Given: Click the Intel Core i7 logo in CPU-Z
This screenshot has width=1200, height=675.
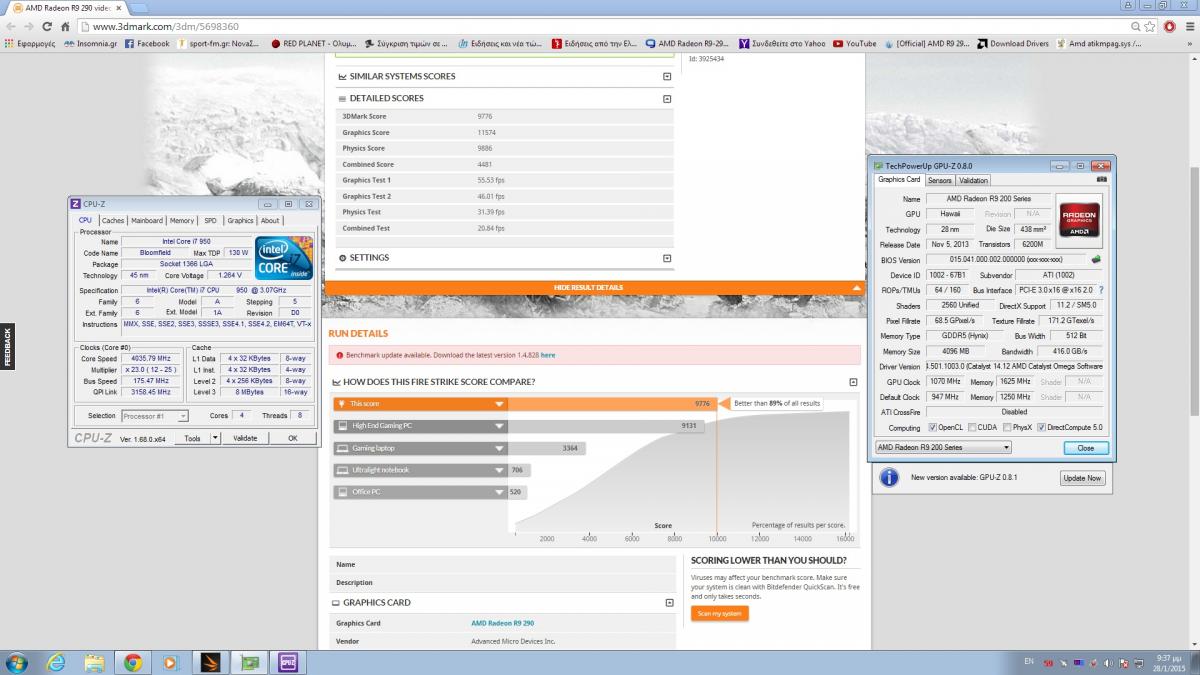Looking at the screenshot, I should [283, 257].
